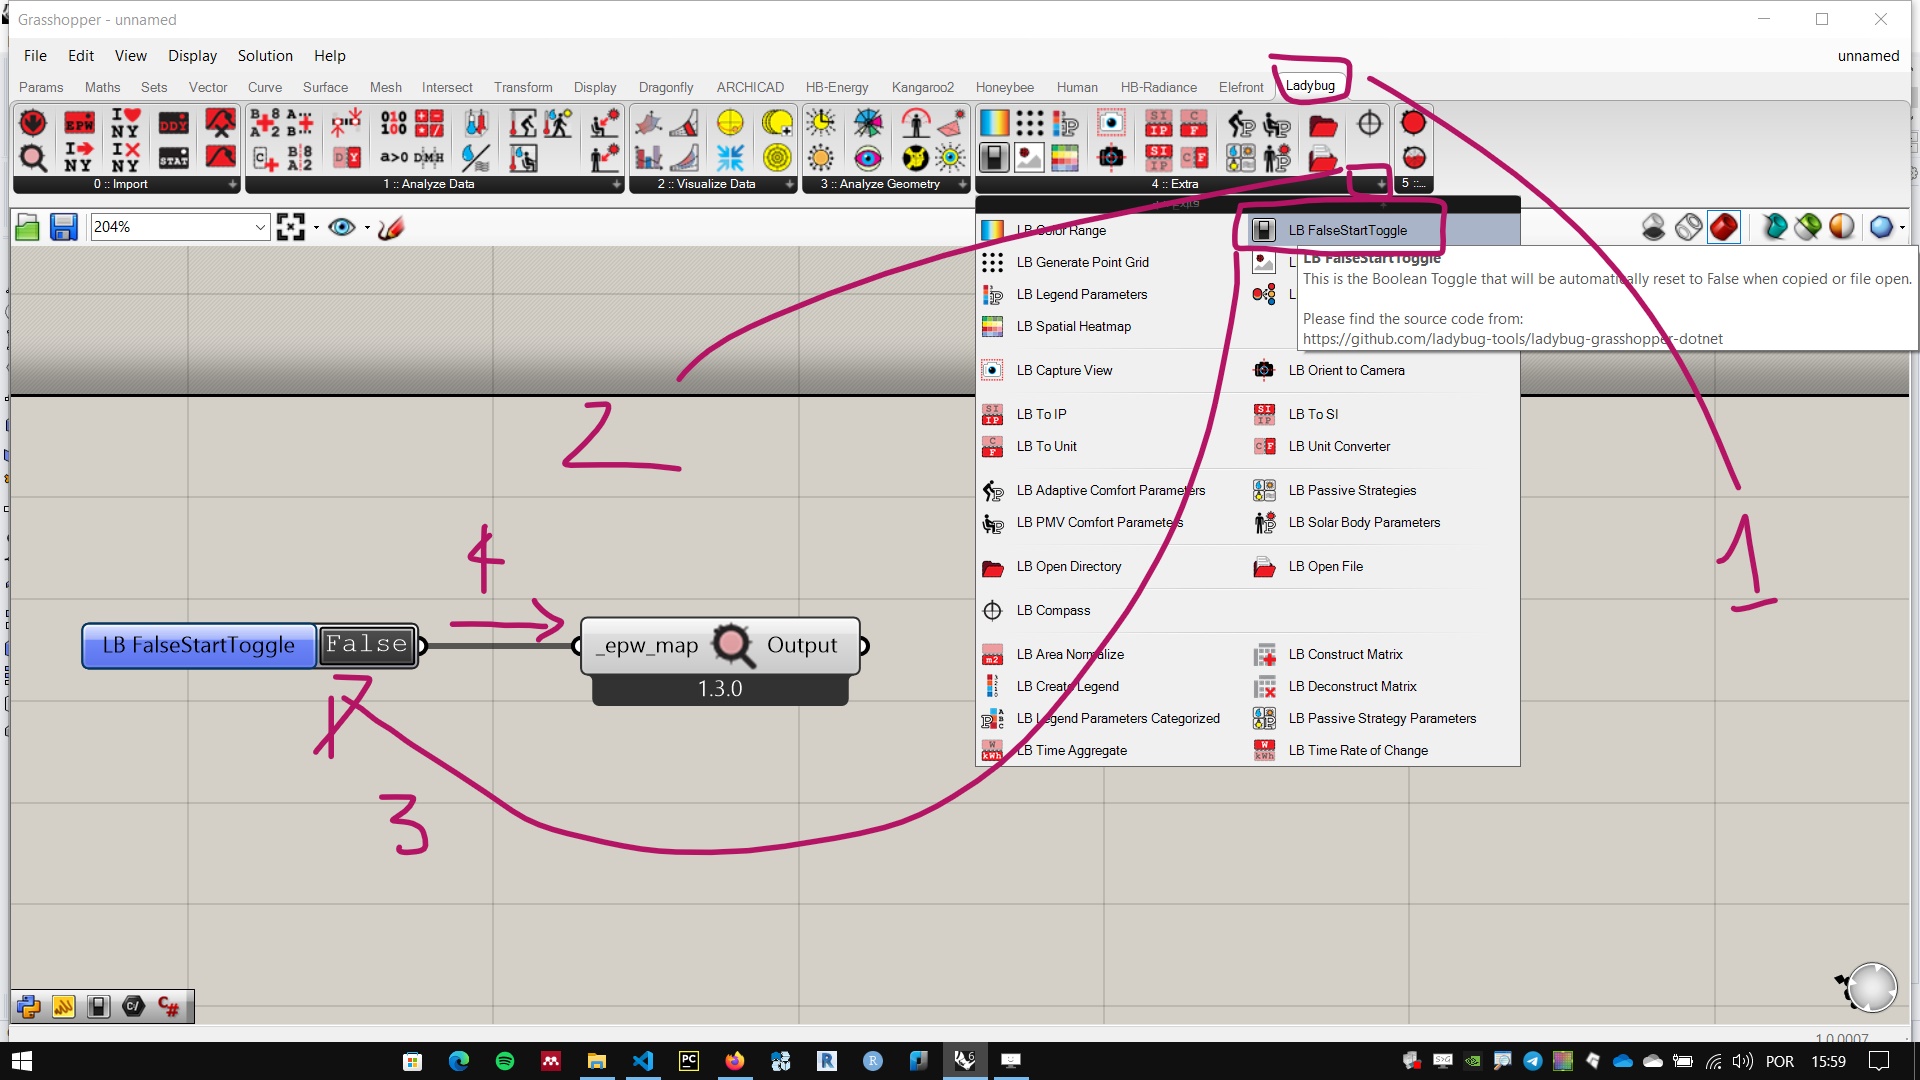Click the LB Color Range ribbon icon

tap(994, 123)
